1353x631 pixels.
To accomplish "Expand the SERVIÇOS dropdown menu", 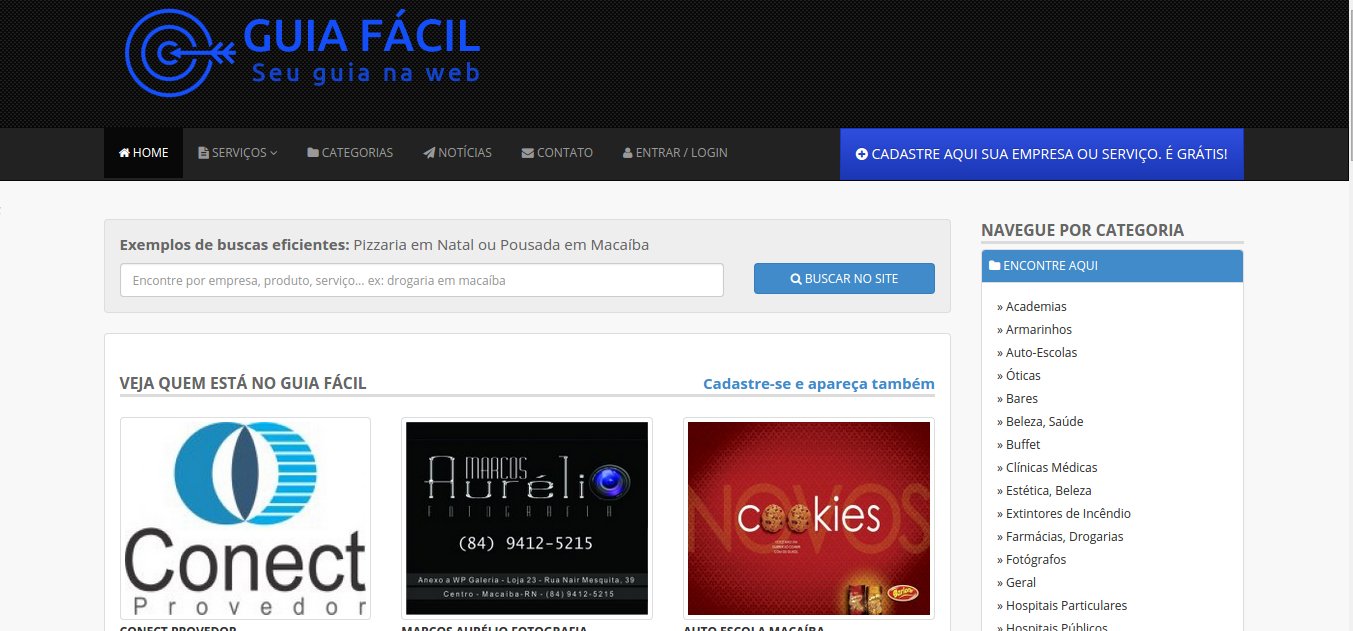I will [x=238, y=153].
